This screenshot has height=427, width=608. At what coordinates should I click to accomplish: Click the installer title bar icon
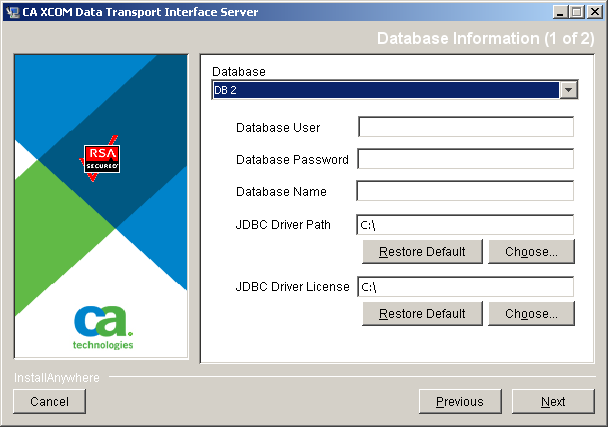(x=12, y=12)
